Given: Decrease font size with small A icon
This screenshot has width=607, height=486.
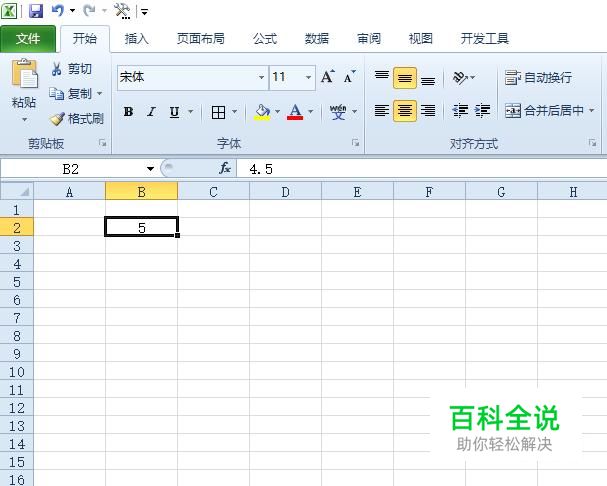Looking at the screenshot, I should (349, 77).
